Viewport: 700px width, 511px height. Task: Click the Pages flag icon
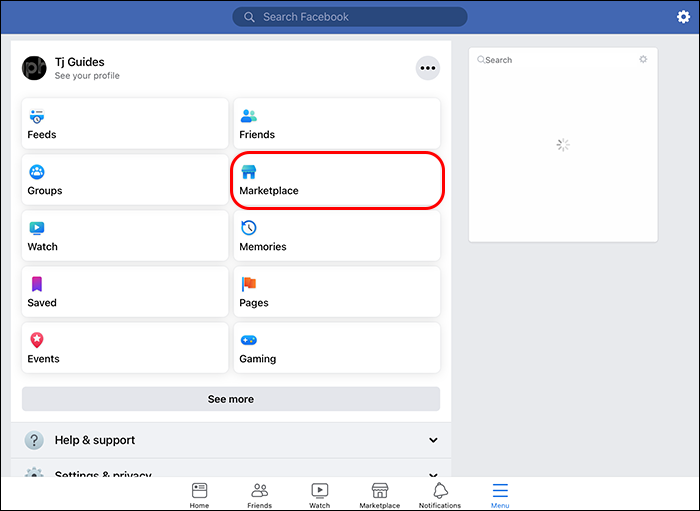(249, 284)
